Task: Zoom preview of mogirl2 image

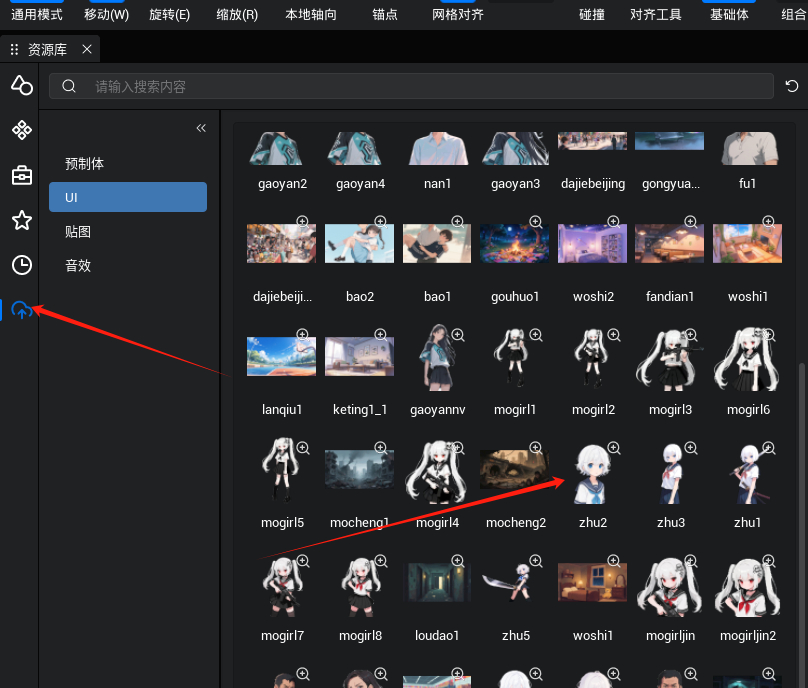Action: (x=614, y=334)
